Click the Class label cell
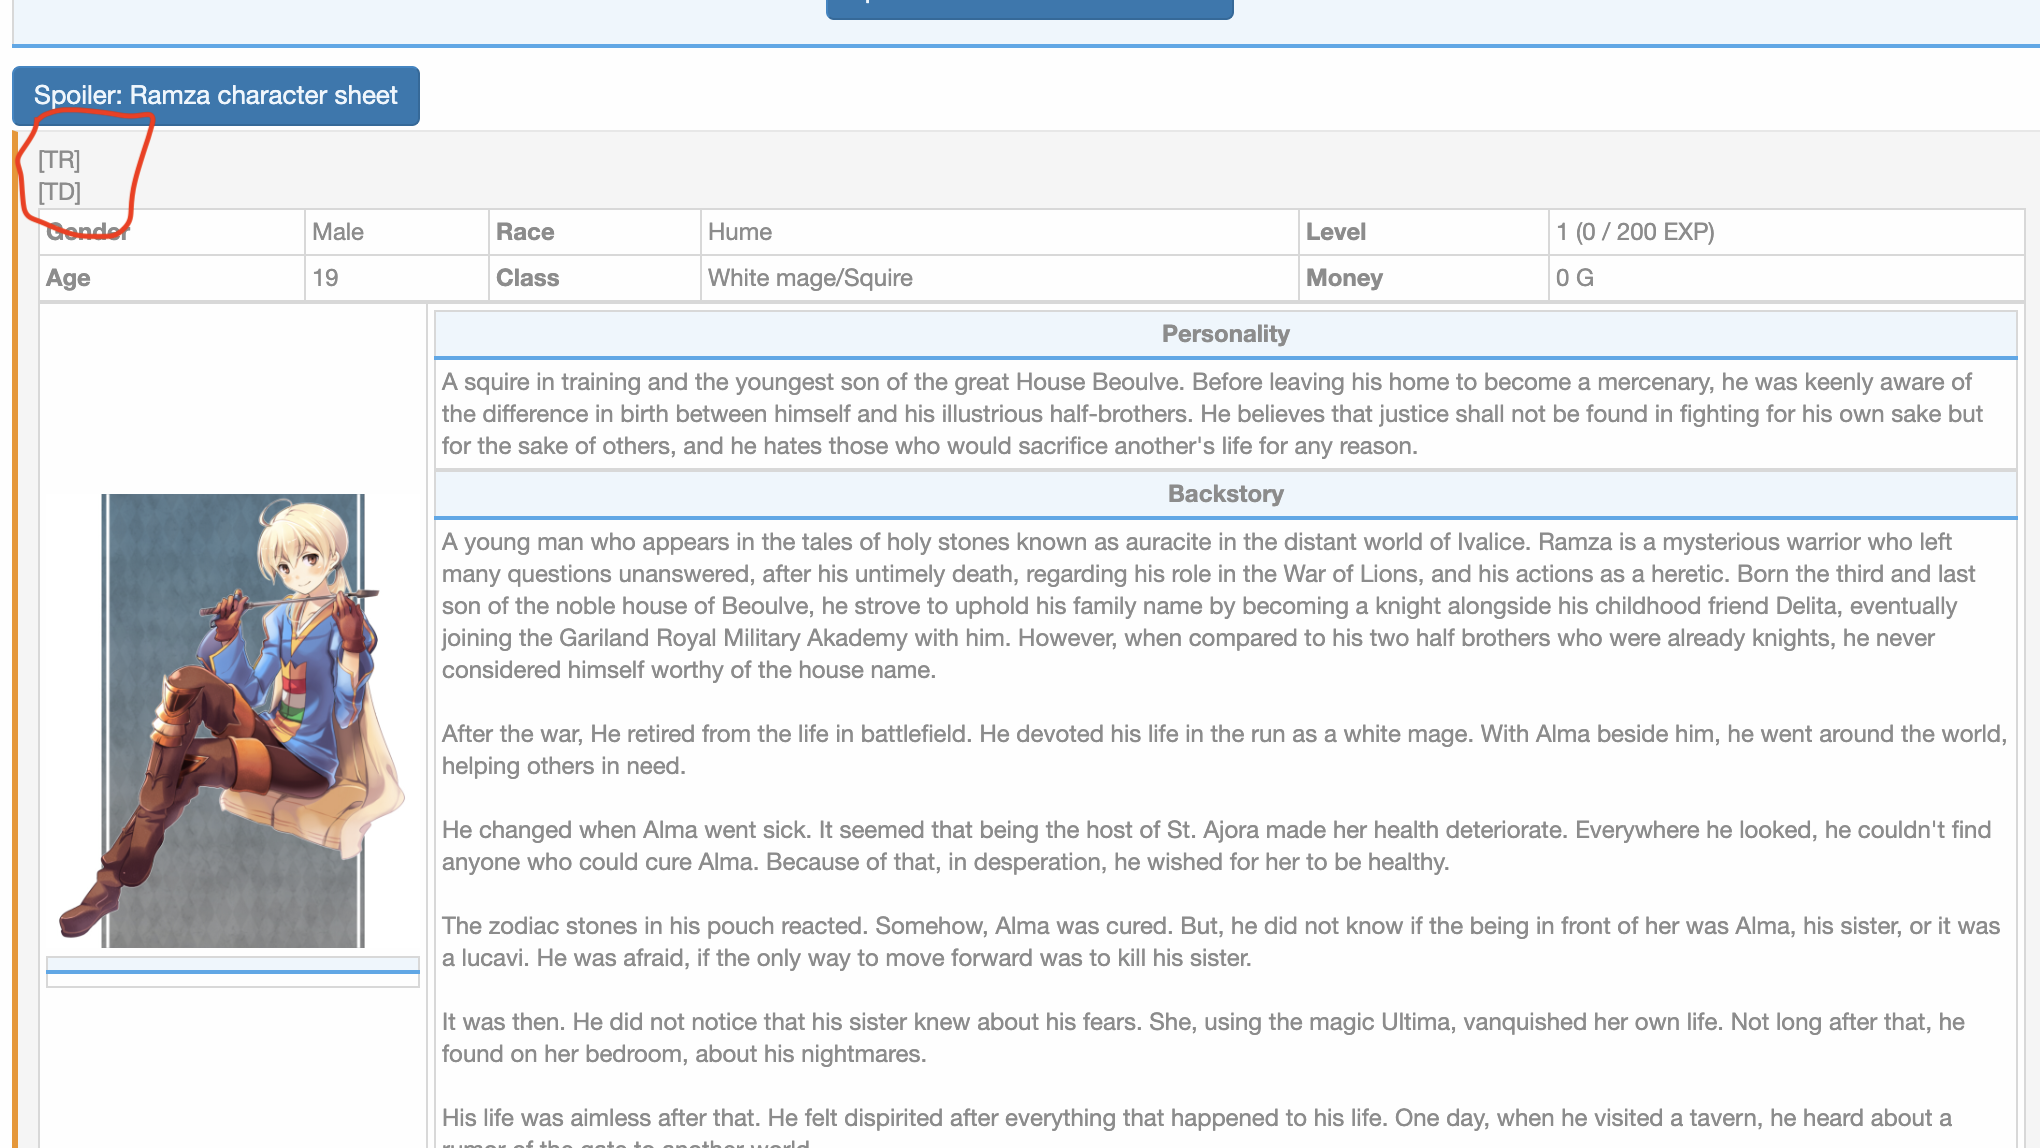 coord(527,278)
